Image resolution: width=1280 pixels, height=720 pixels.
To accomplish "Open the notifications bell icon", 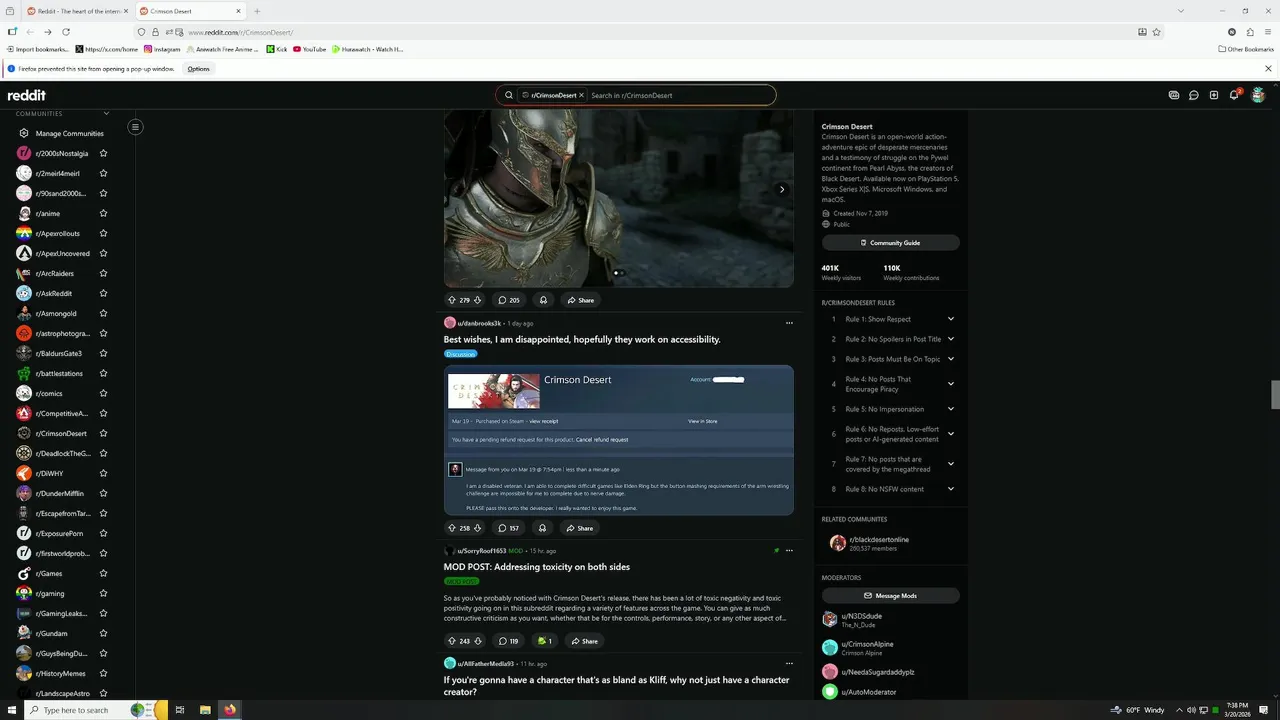I will click(1234, 95).
